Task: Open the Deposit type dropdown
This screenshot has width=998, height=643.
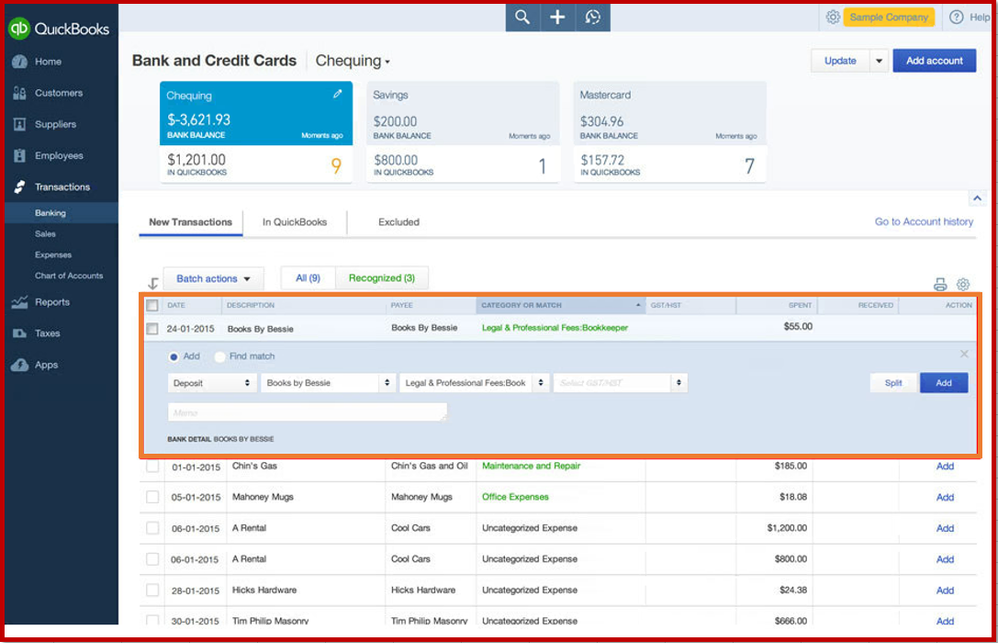Action: 211,383
